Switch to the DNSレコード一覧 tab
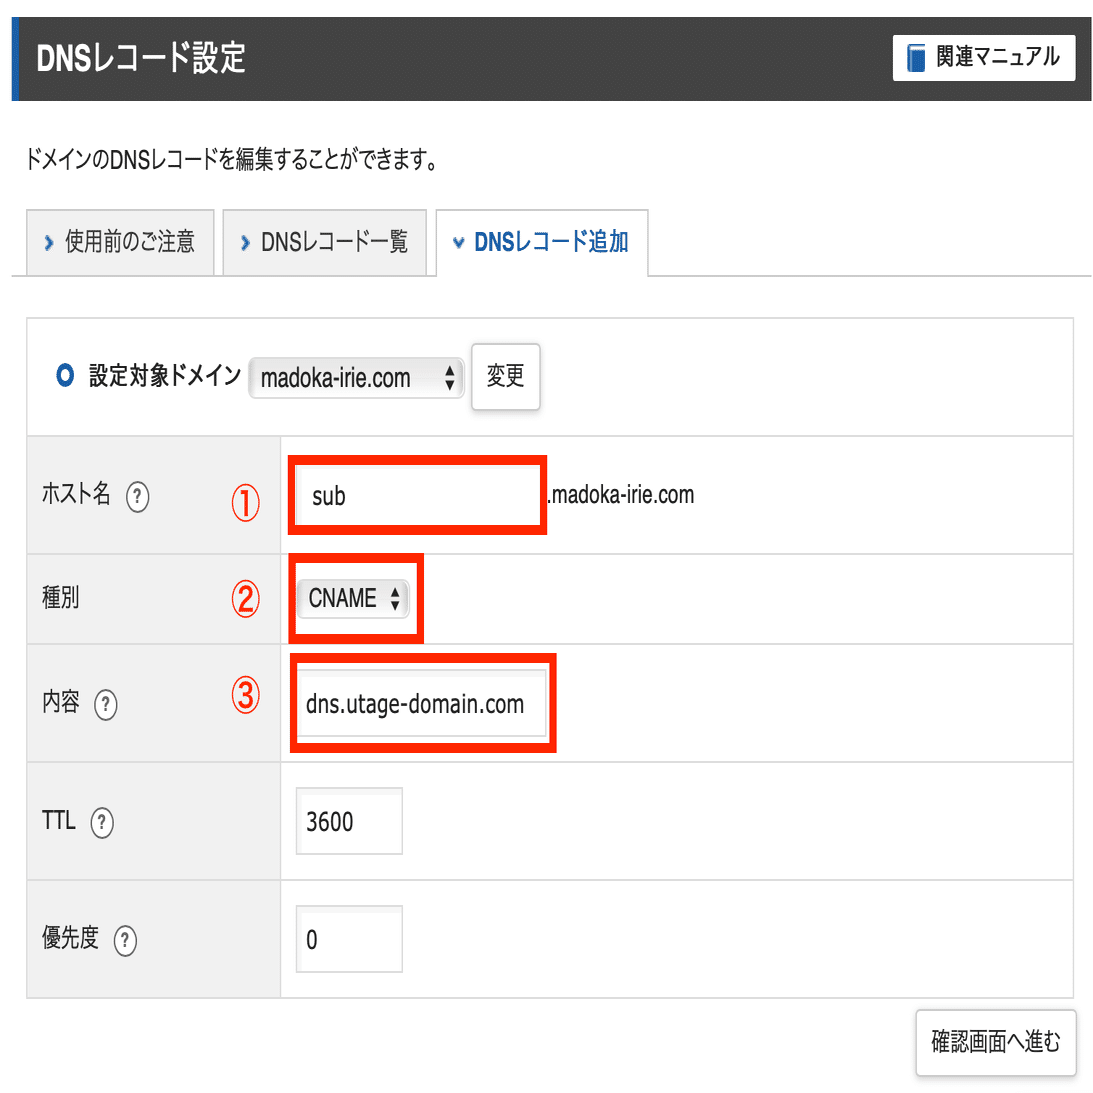The height and width of the screenshot is (1093, 1093). 324,243
